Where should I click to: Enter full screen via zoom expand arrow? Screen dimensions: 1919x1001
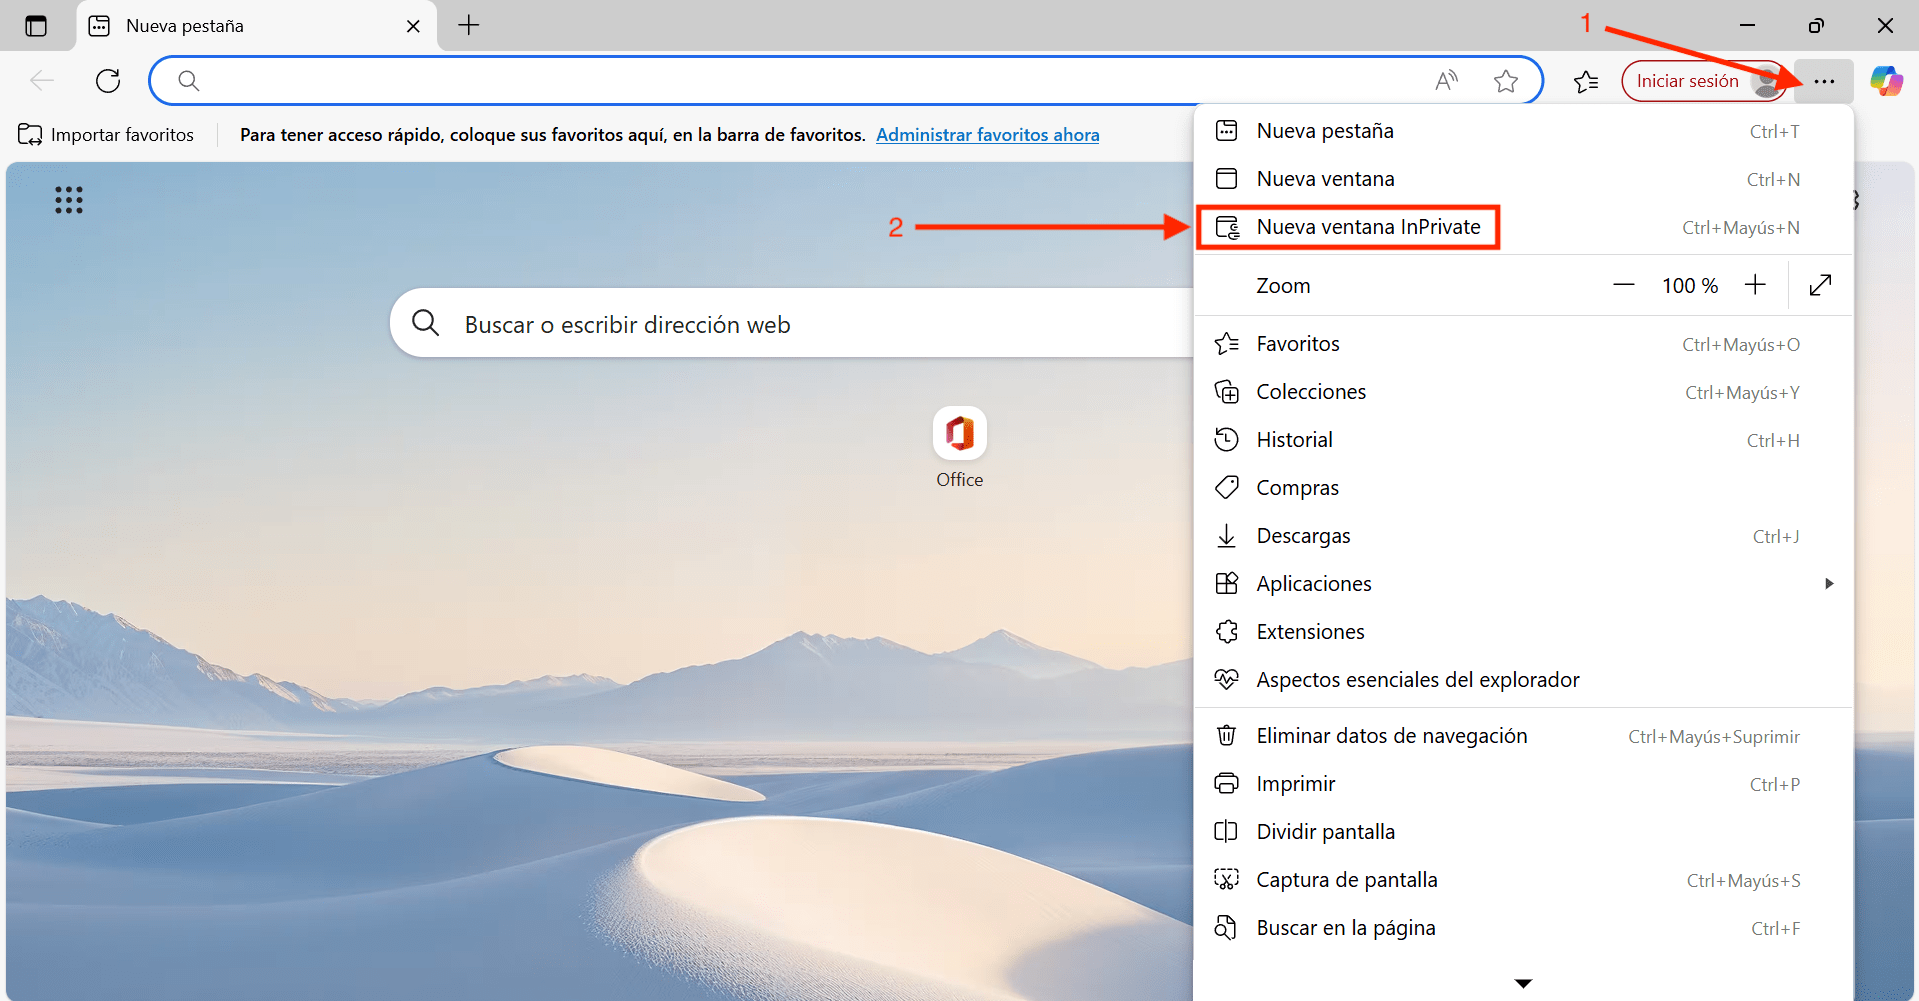(x=1821, y=285)
